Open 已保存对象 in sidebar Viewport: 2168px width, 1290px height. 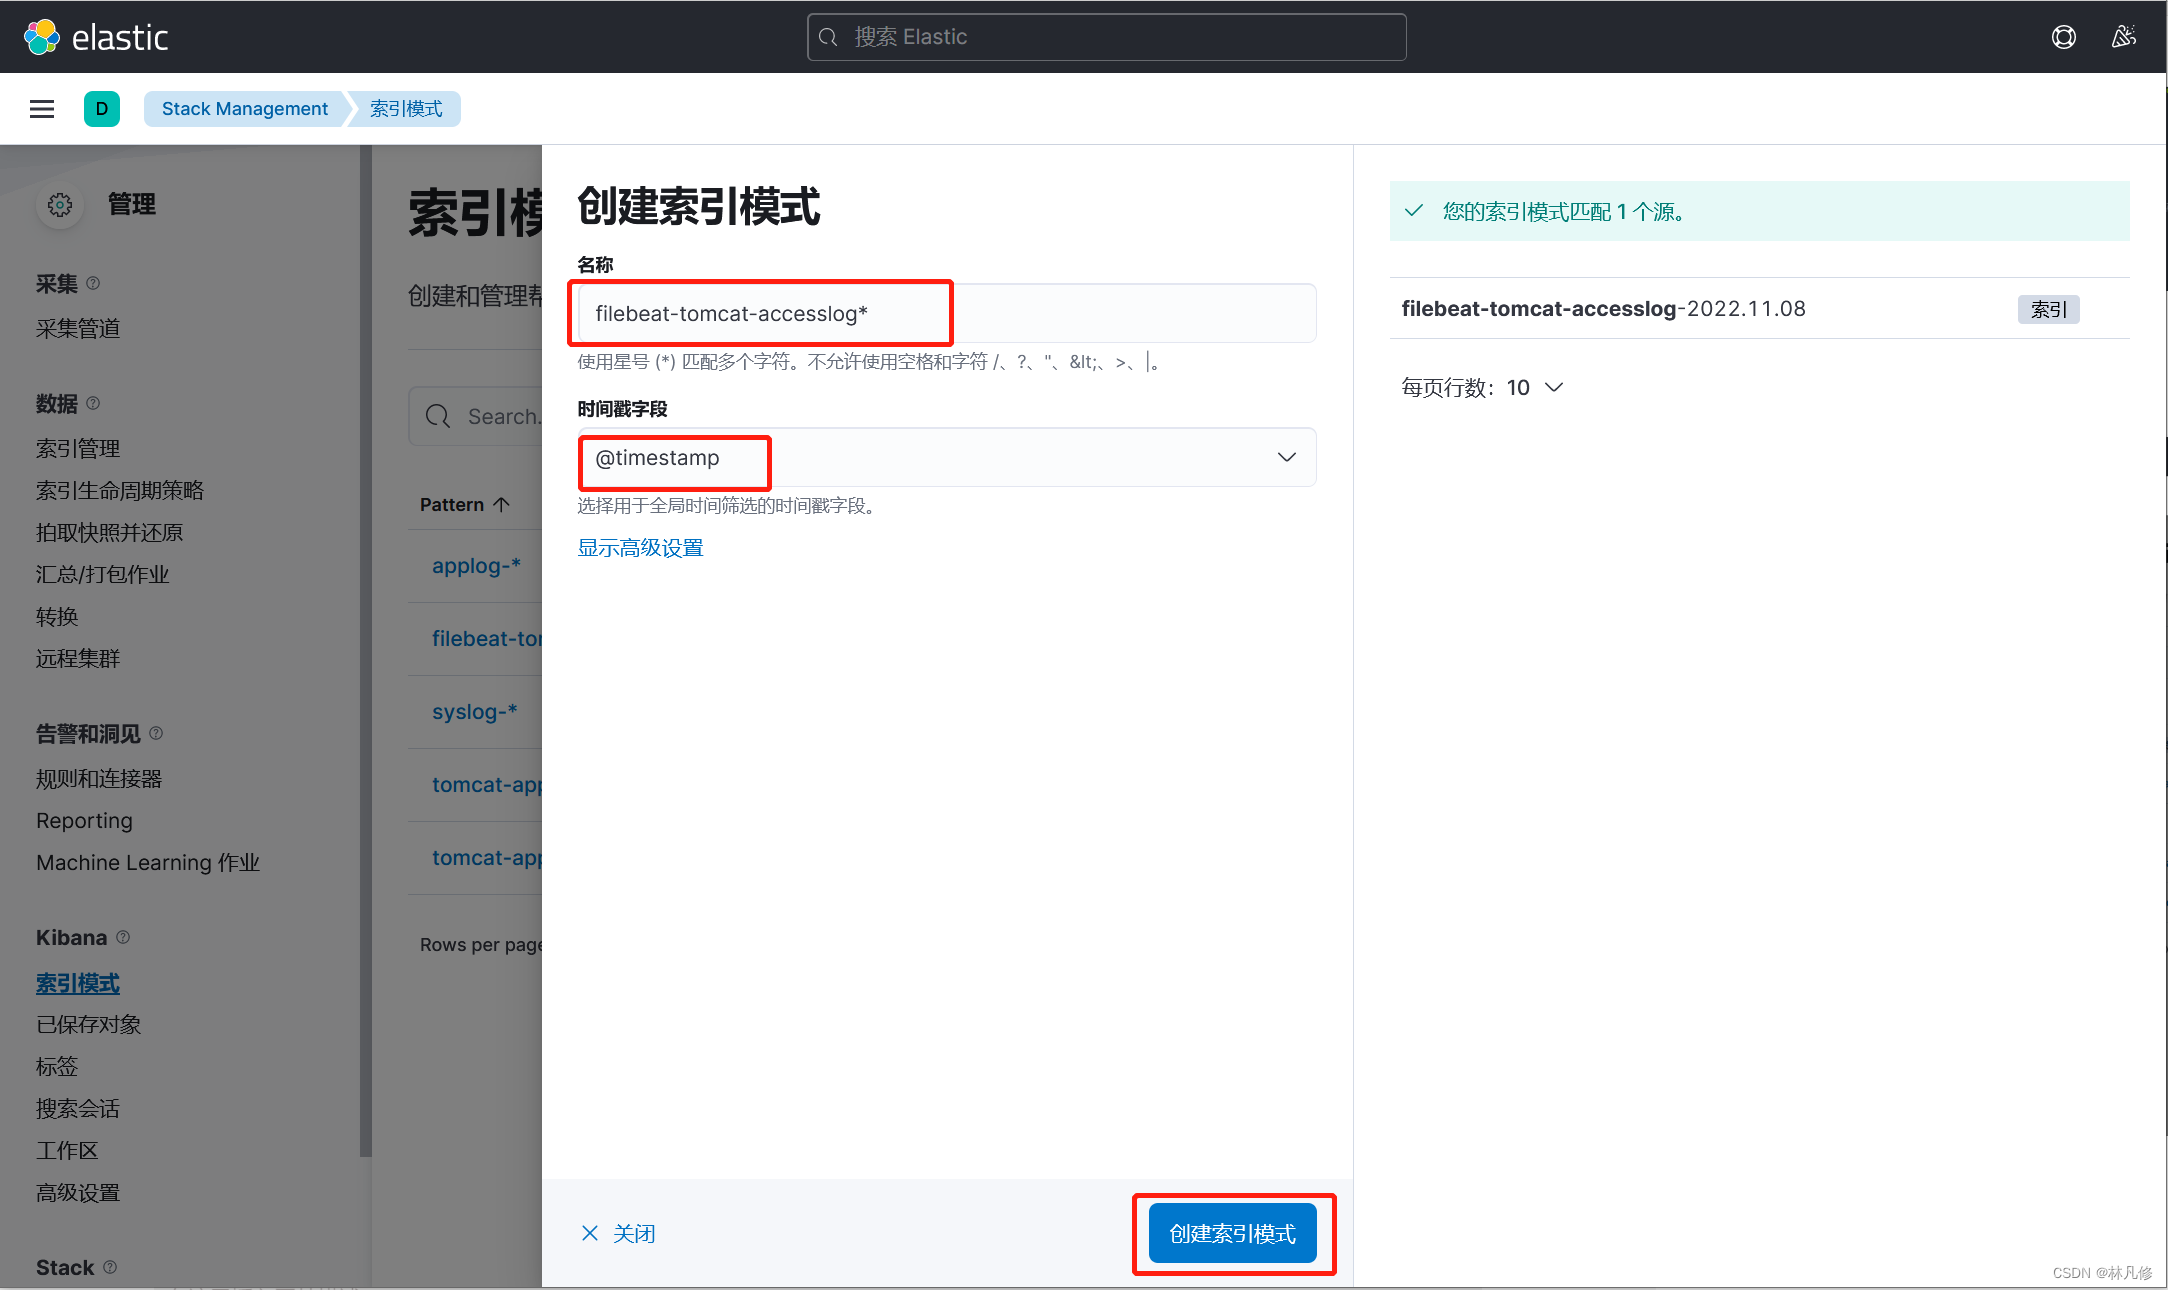click(89, 1024)
